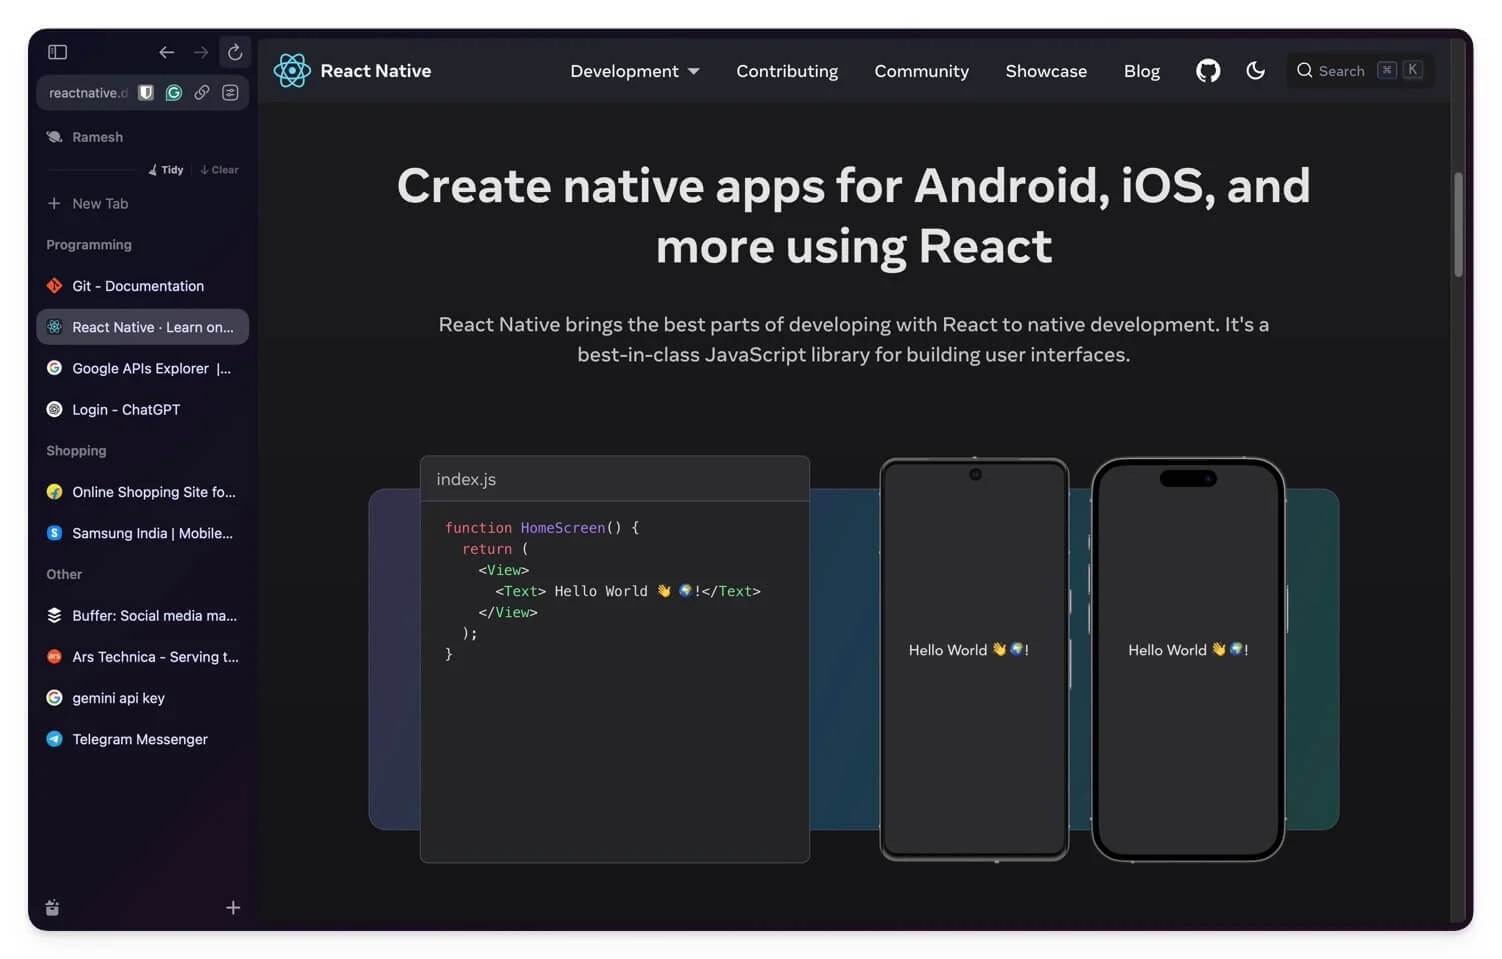Image resolution: width=1502 pixels, height=959 pixels.
Task: Open the Ramesh space title
Action: point(97,137)
